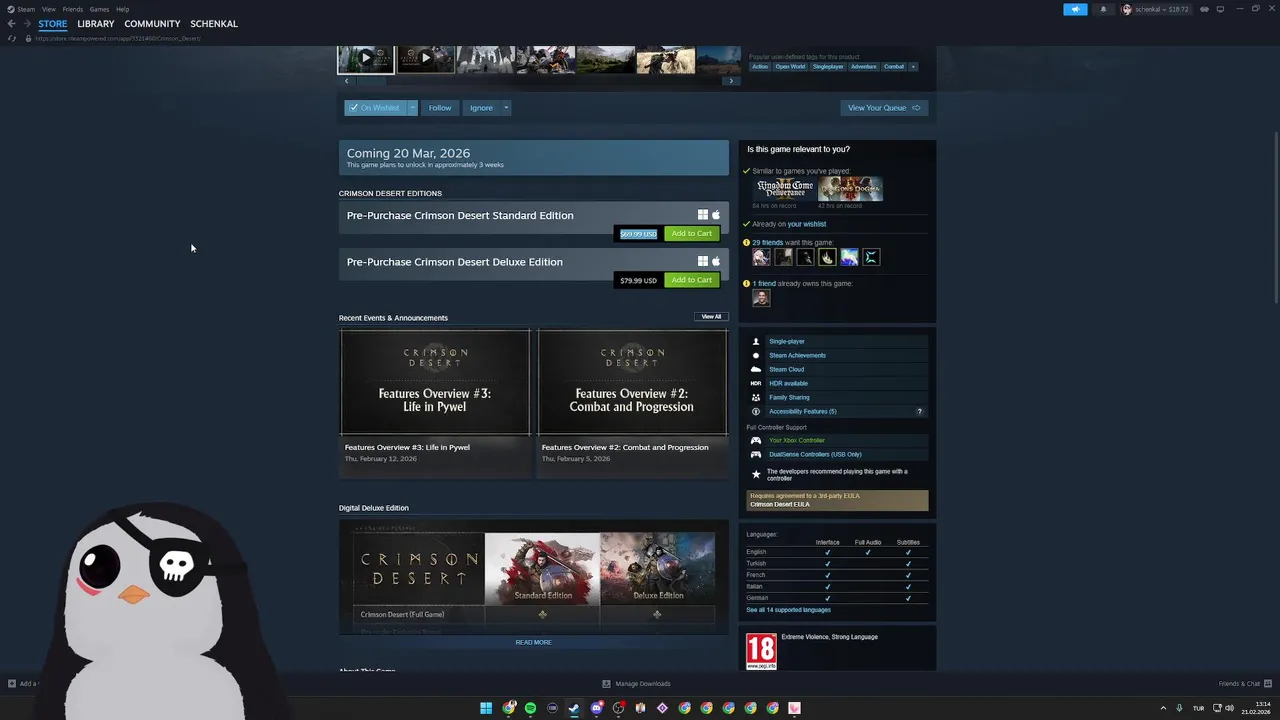Expand the Ignore dropdown arrow
Viewport: 1280px width, 720px height.
[506, 108]
